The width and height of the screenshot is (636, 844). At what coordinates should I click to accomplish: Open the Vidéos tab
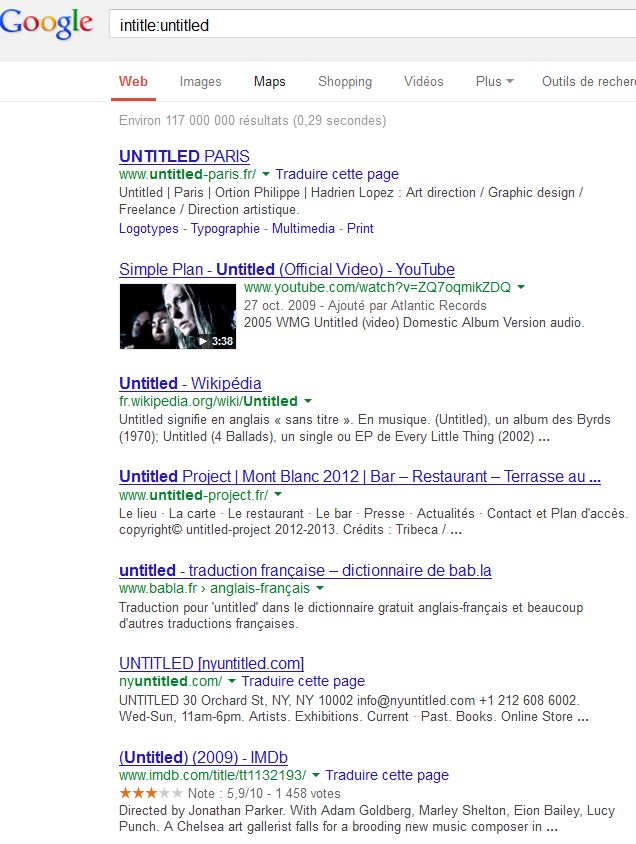pos(423,82)
